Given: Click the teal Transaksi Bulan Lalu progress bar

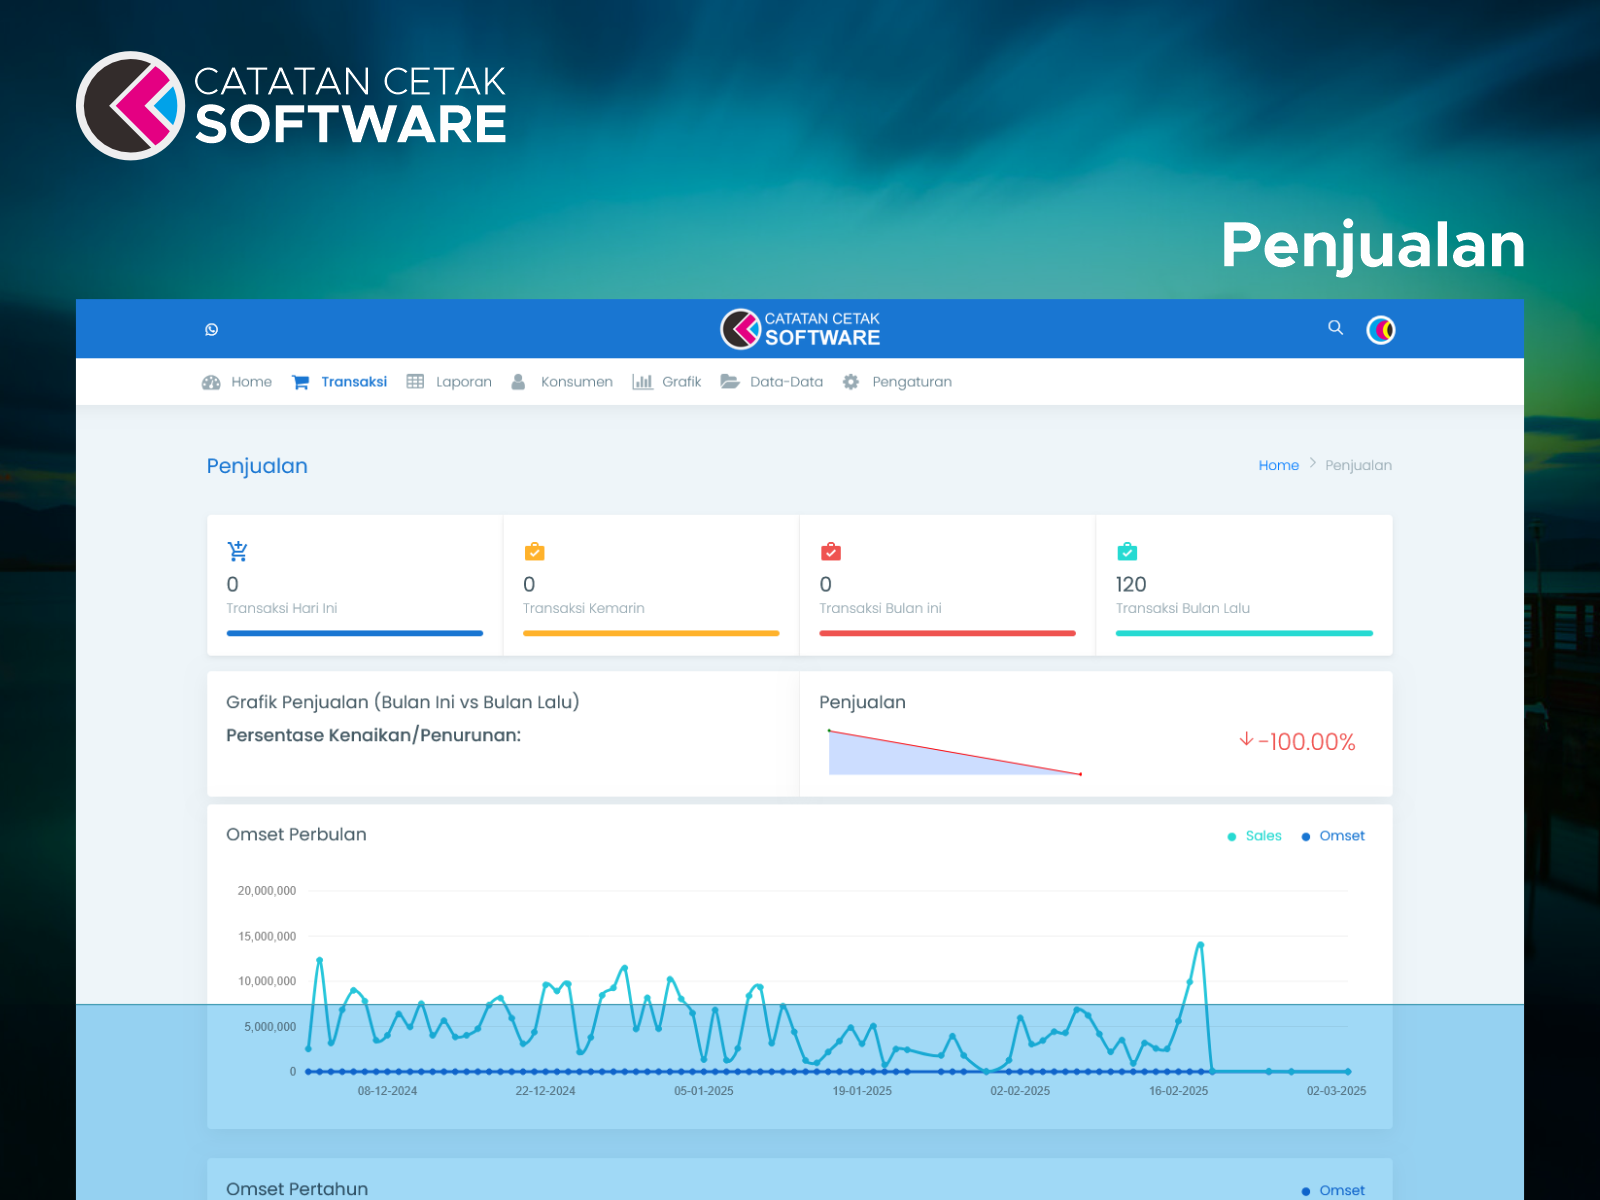Looking at the screenshot, I should tap(1244, 633).
